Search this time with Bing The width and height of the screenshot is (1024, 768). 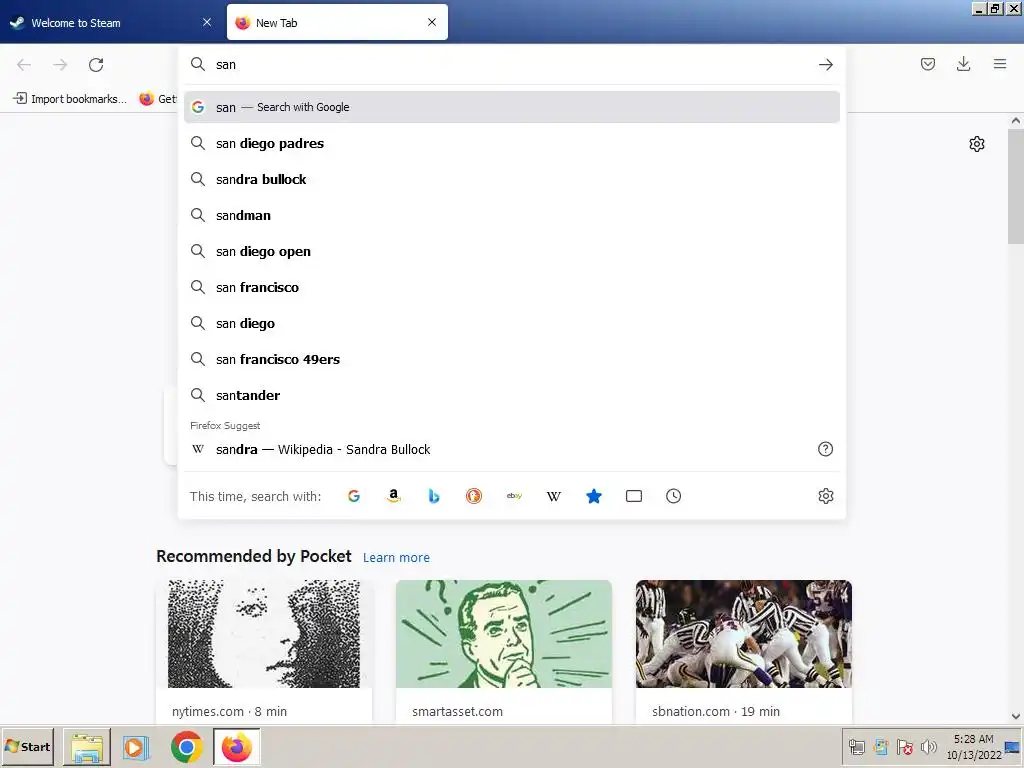click(x=434, y=496)
